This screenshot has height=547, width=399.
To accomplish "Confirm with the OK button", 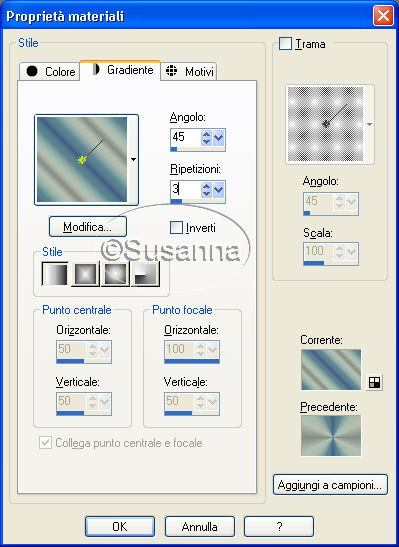I will pos(120,526).
